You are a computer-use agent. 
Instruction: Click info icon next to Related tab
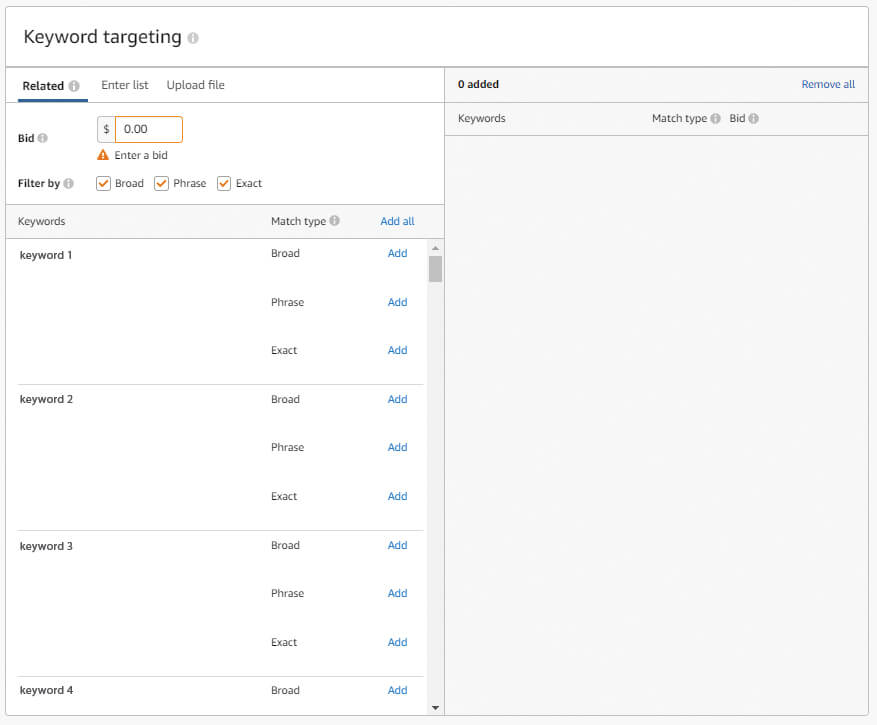74,86
